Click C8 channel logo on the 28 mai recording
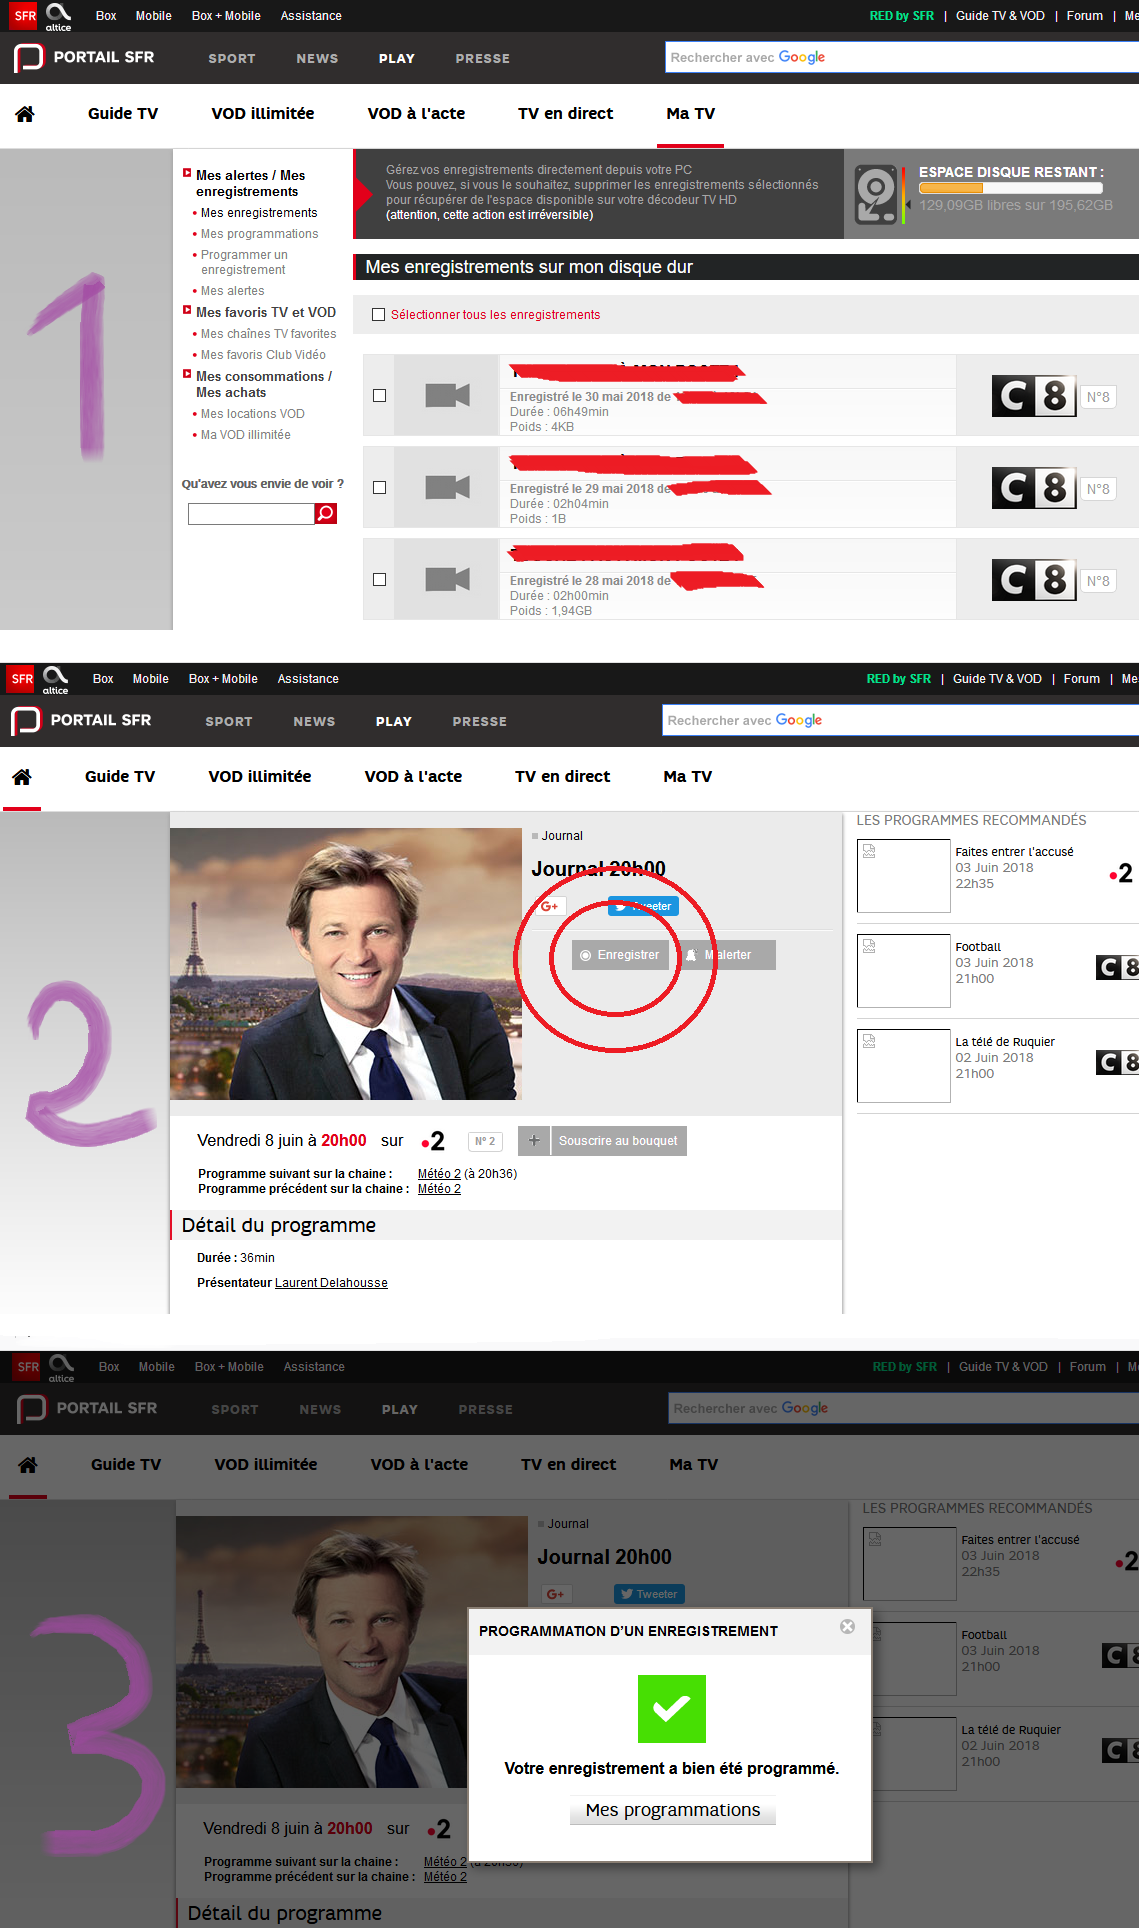 (1034, 580)
